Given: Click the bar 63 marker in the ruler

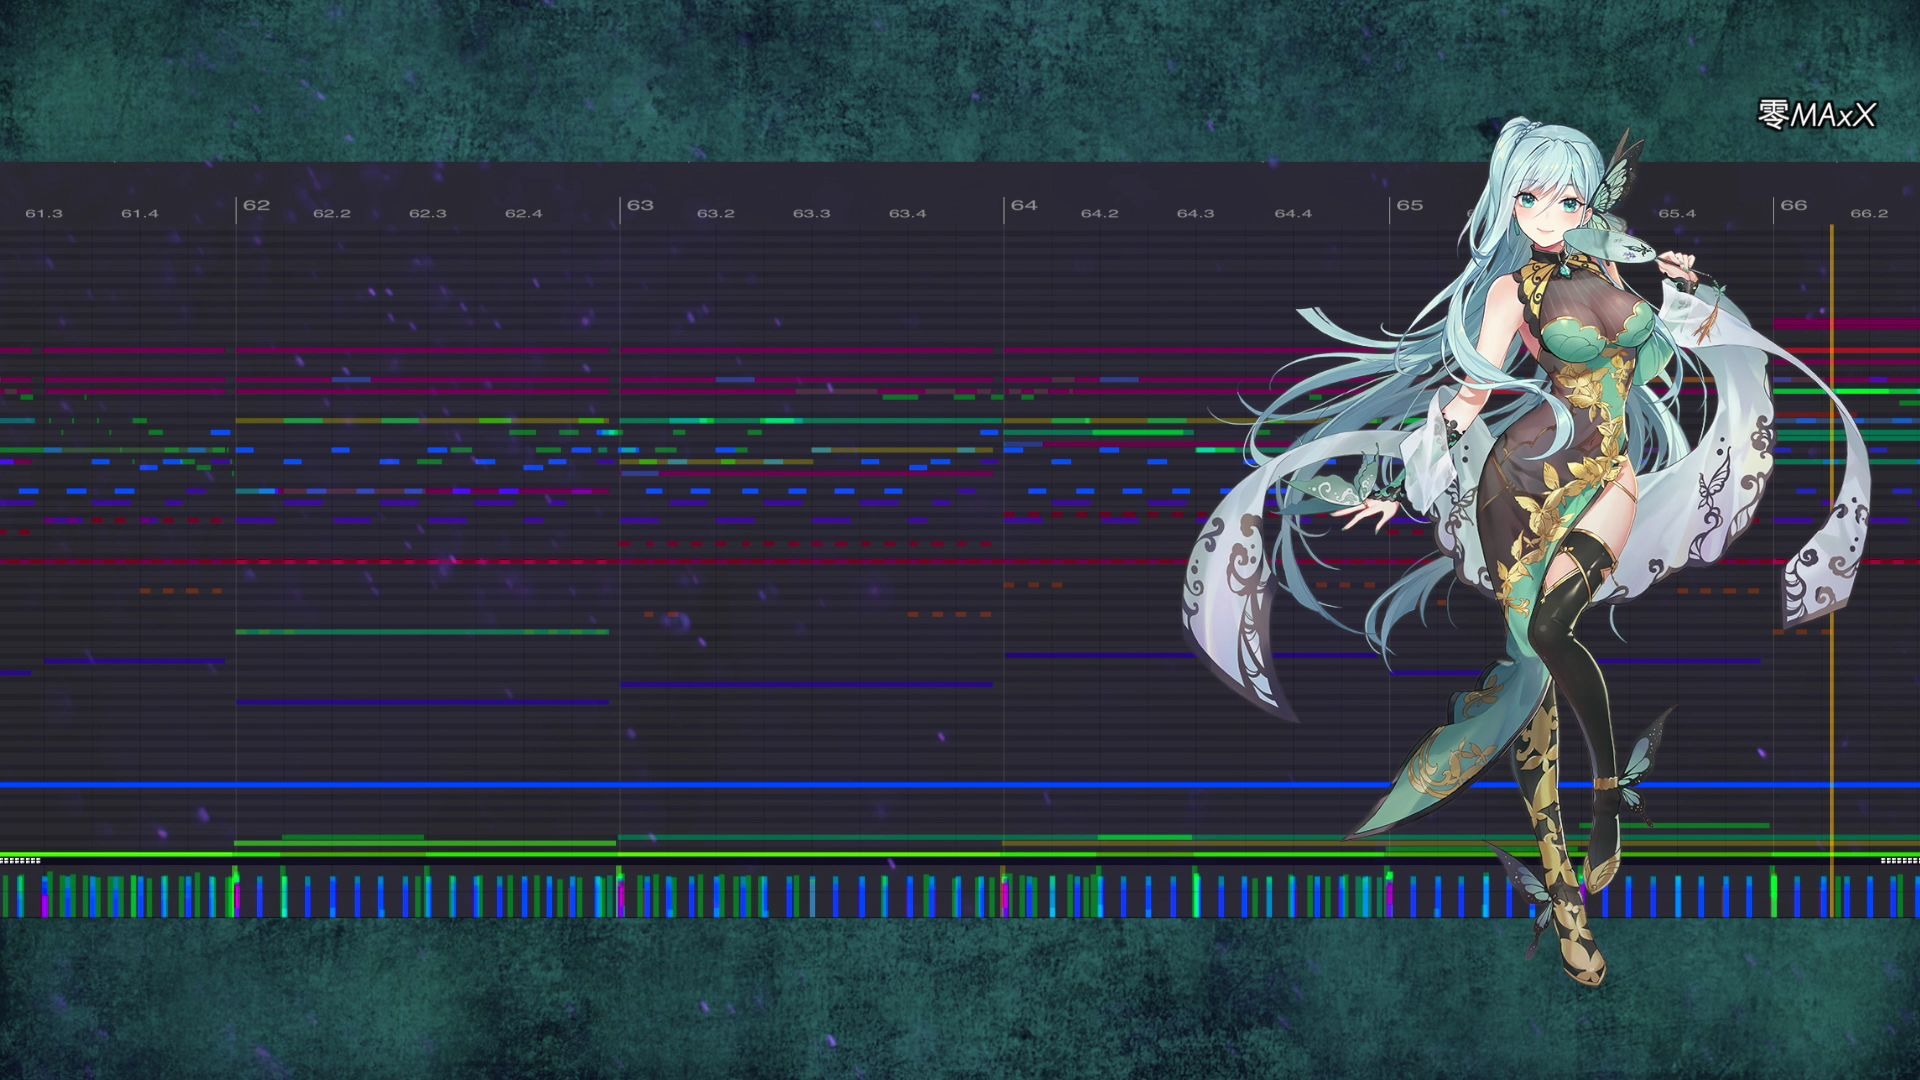Looking at the screenshot, I should click(x=640, y=205).
